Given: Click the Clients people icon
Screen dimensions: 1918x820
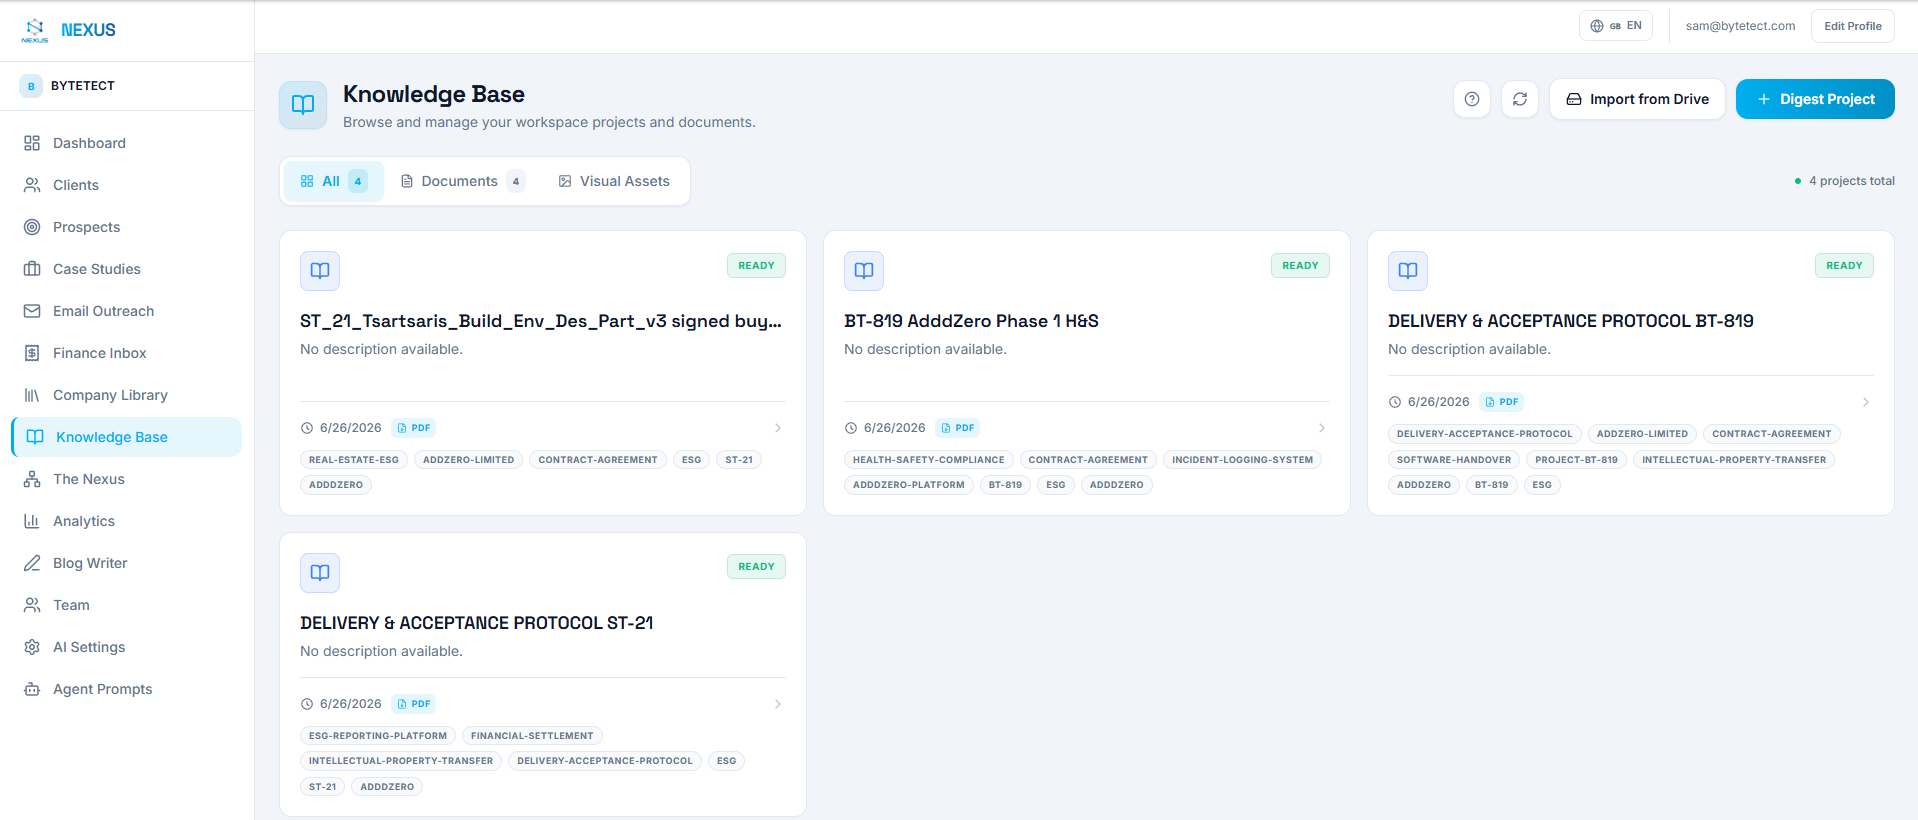Looking at the screenshot, I should pyautogui.click(x=32, y=185).
